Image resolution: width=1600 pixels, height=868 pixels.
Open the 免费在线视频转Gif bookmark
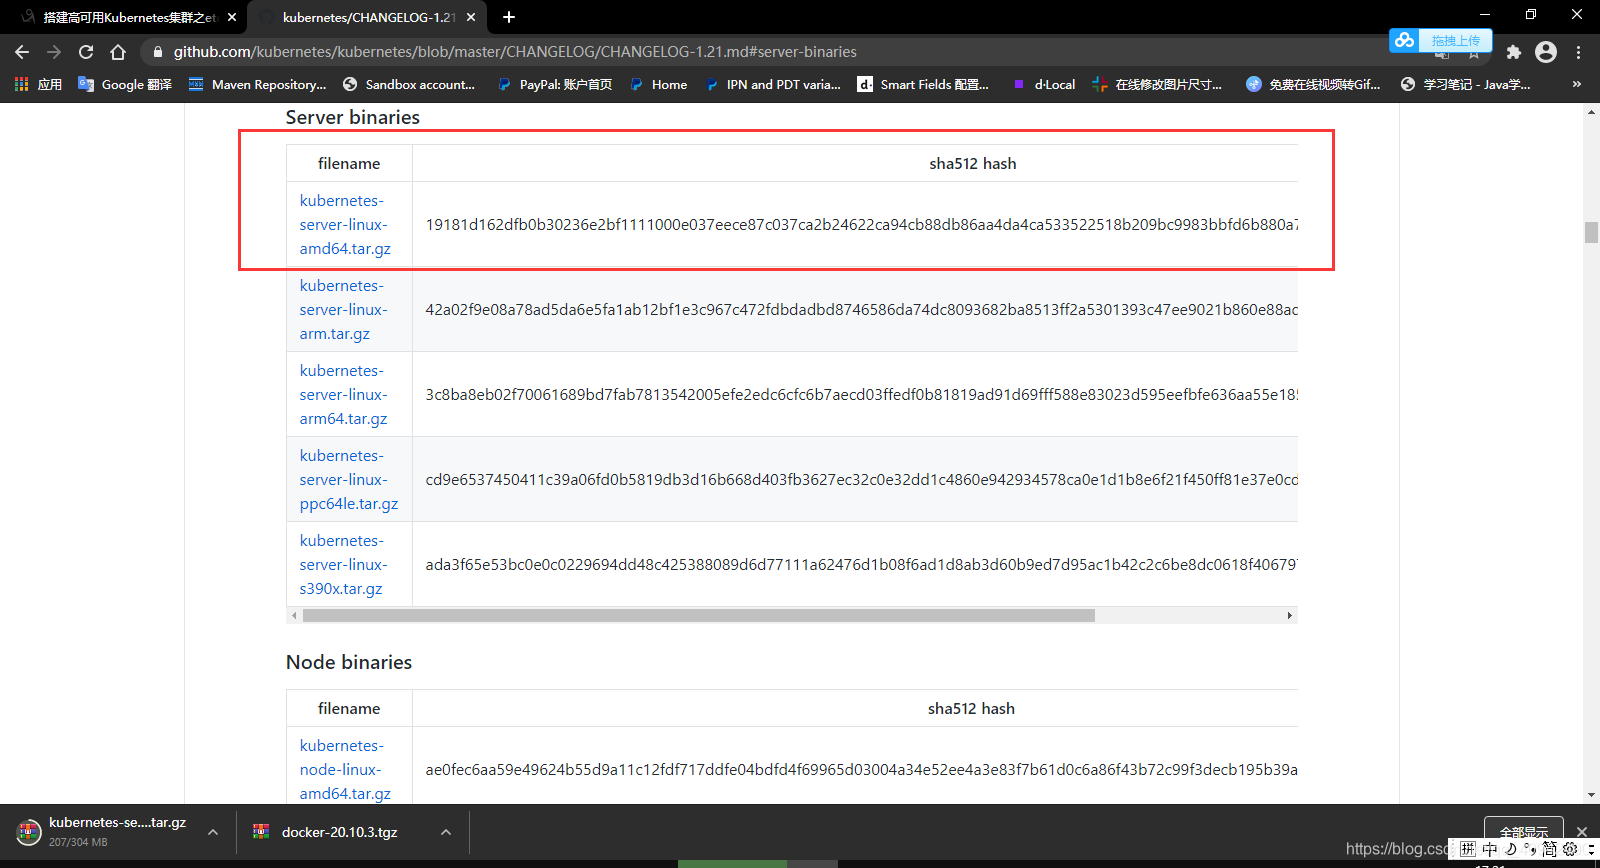[x=1313, y=84]
